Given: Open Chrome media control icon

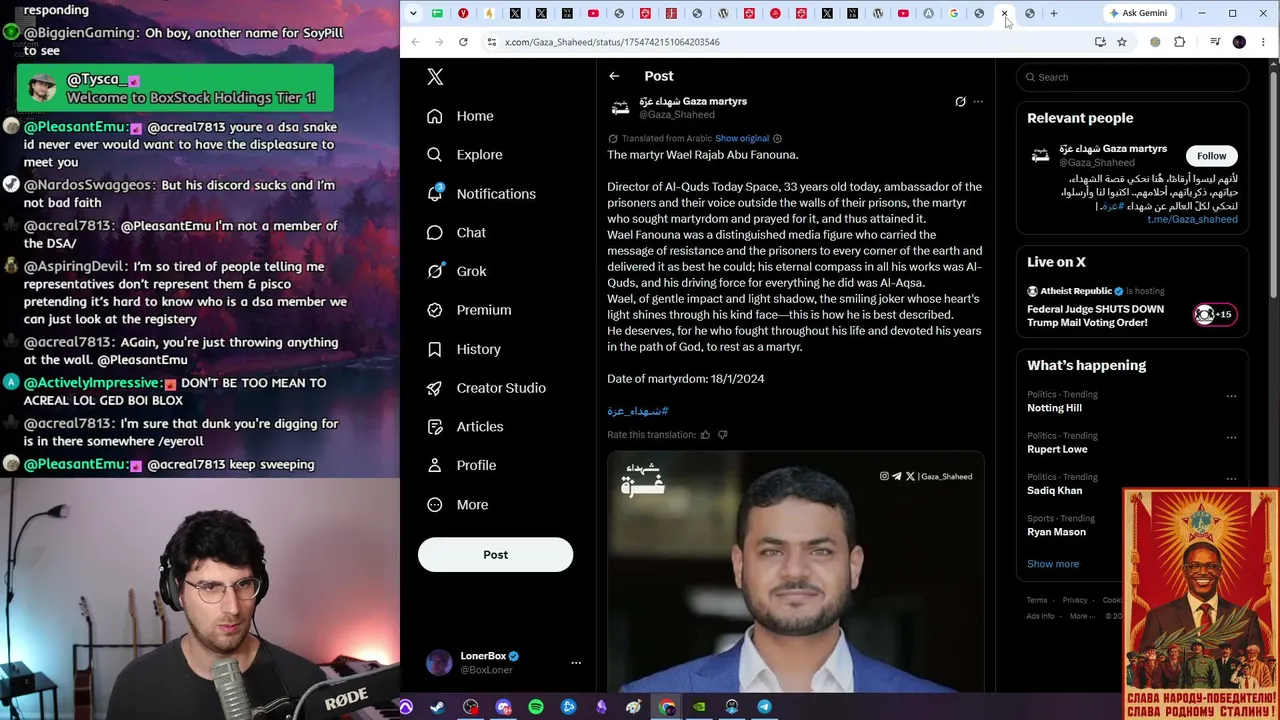Looking at the screenshot, I should click(1215, 42).
